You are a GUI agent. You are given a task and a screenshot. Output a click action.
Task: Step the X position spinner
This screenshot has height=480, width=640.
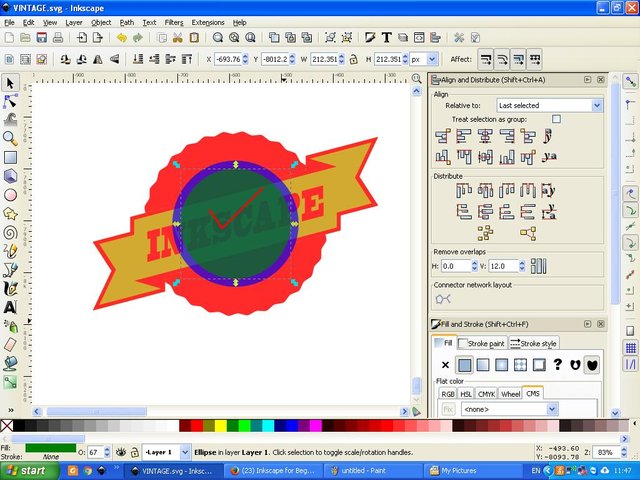(245, 60)
